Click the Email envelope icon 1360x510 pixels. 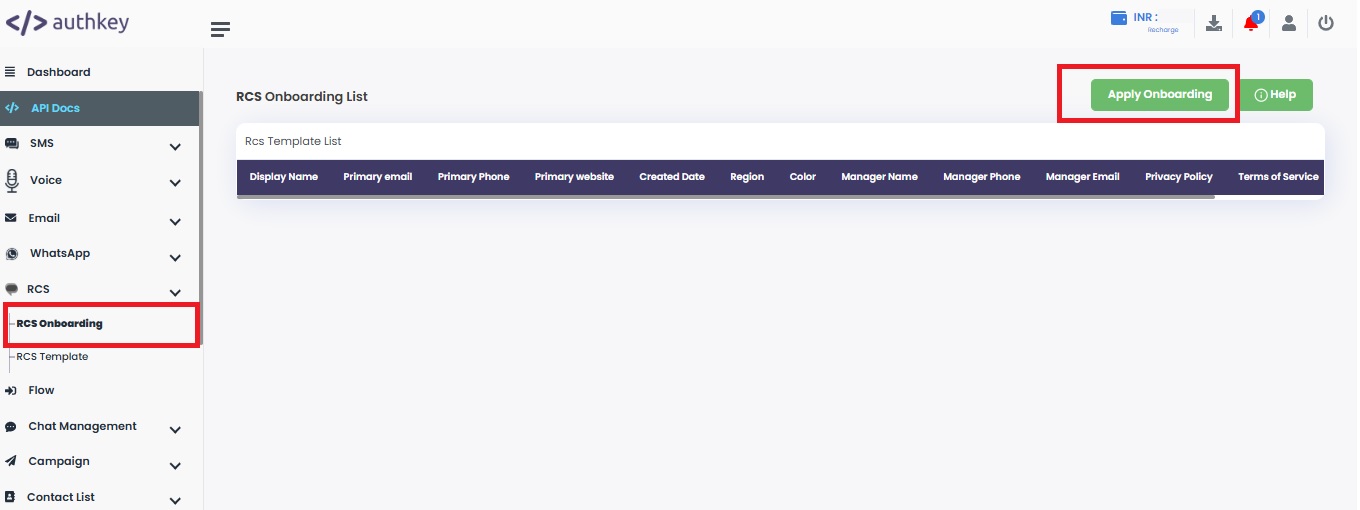click(x=11, y=218)
